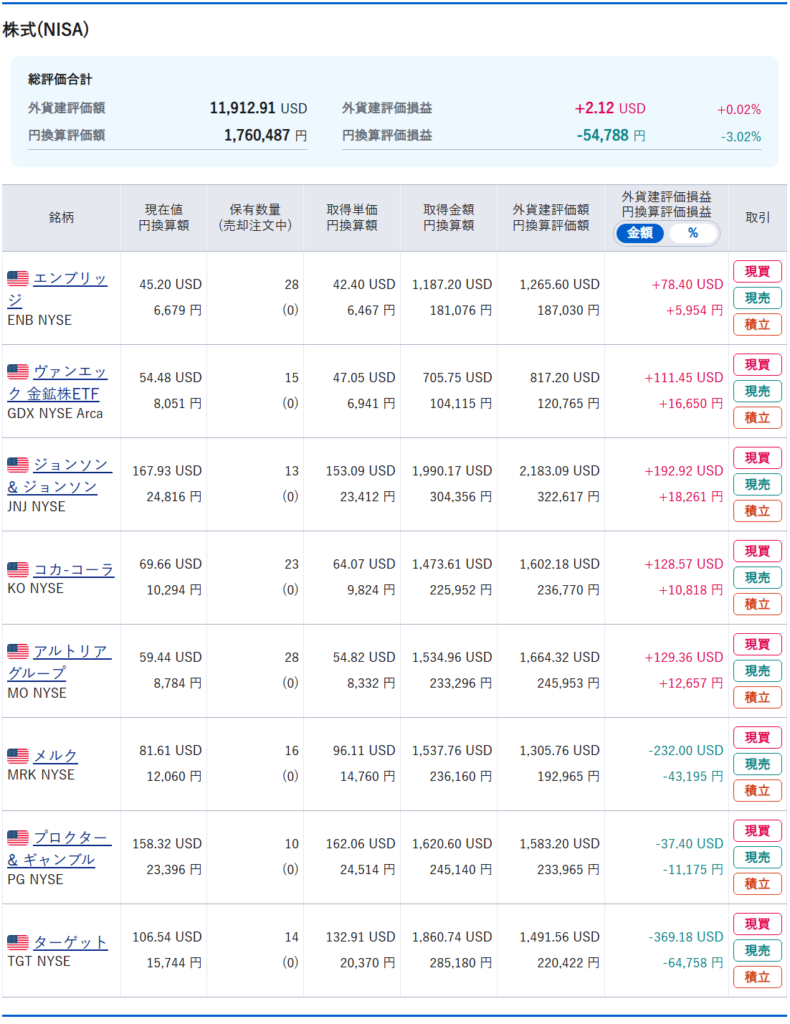The height and width of the screenshot is (1024, 790).
Task: Click 積立 button for ターゲット TGT
Action: [x=757, y=977]
